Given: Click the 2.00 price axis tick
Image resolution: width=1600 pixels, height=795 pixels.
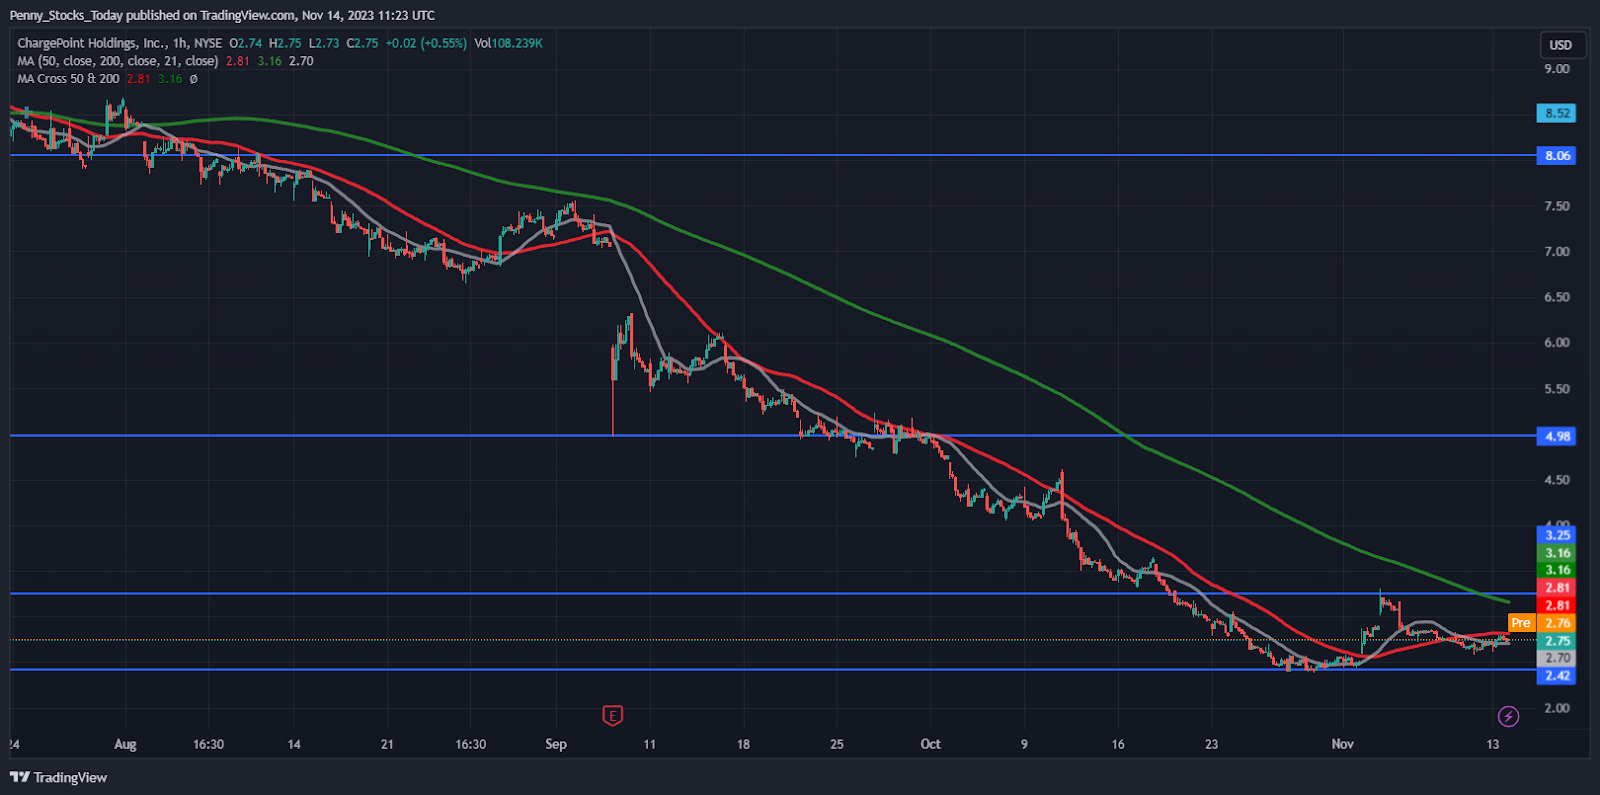Looking at the screenshot, I should click(x=1557, y=708).
